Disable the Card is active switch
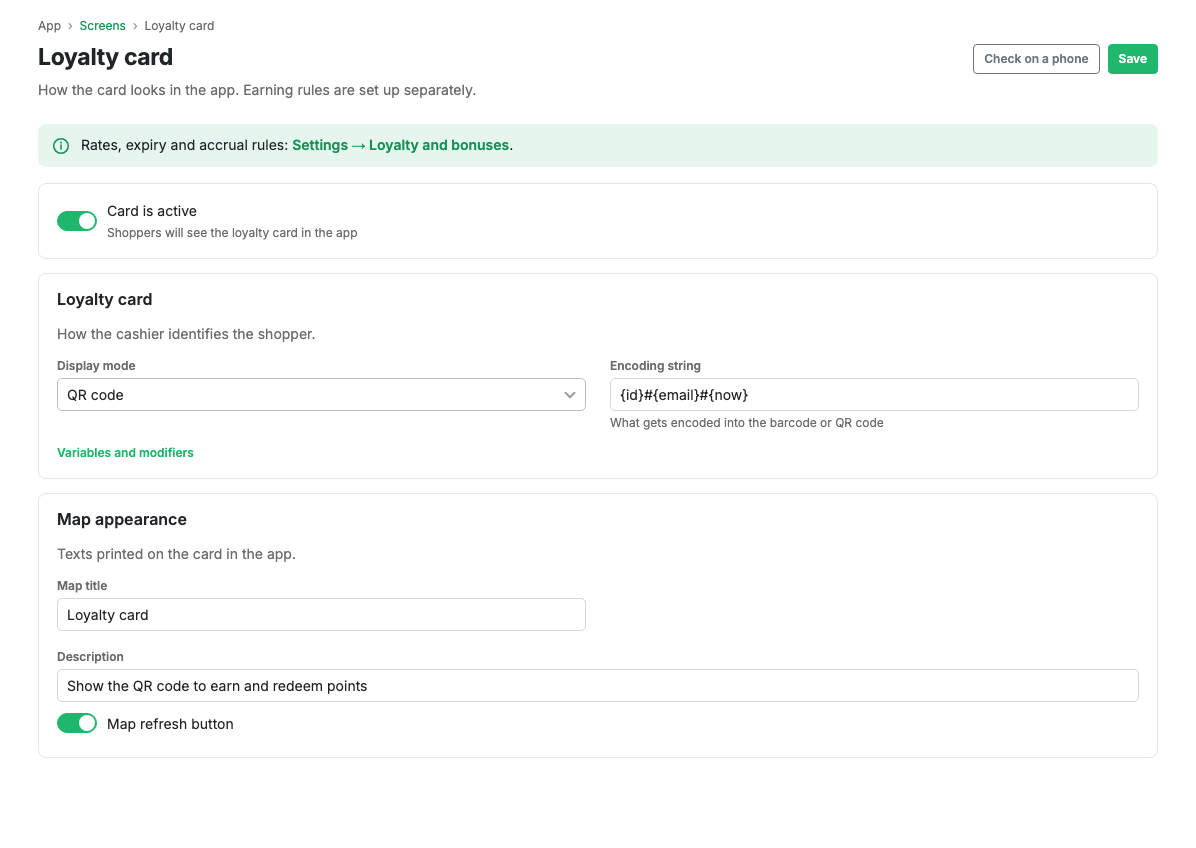The width and height of the screenshot is (1196, 848). pos(77,221)
